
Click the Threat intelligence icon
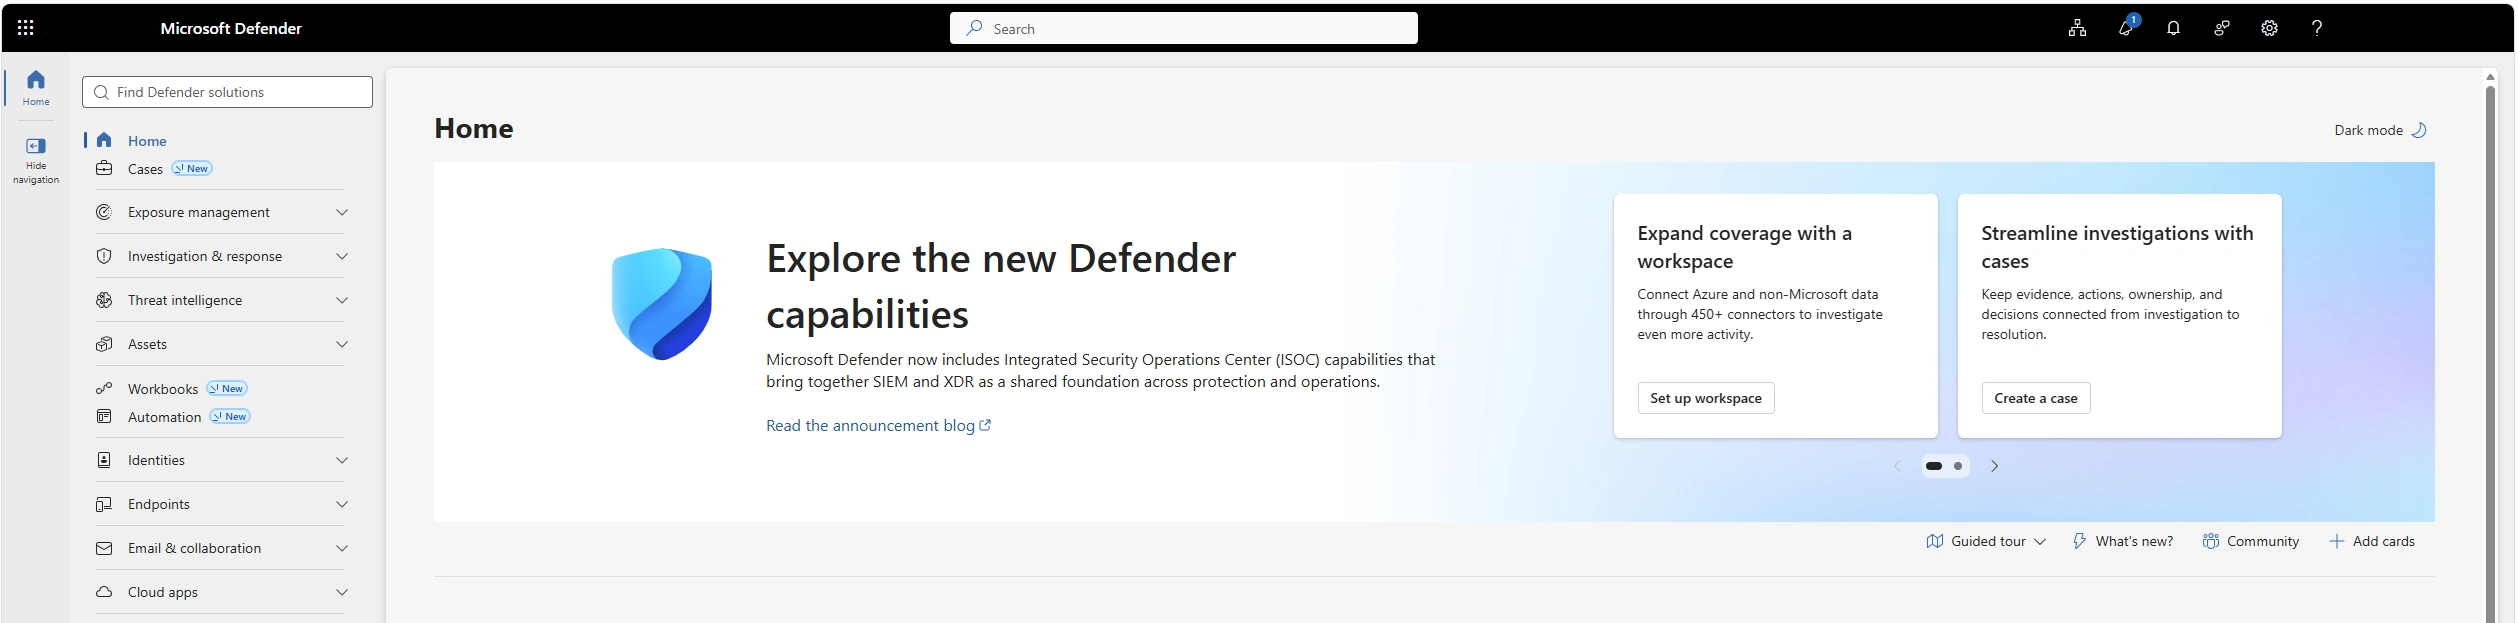(x=104, y=300)
